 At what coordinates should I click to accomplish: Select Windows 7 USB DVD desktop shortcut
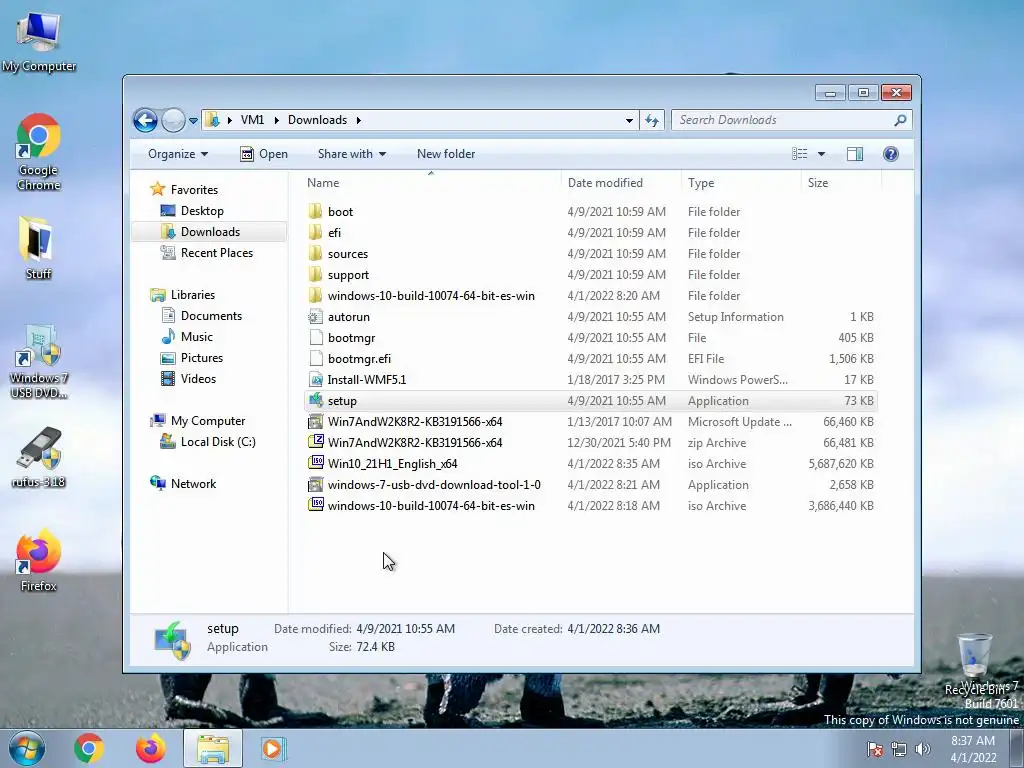(x=39, y=362)
